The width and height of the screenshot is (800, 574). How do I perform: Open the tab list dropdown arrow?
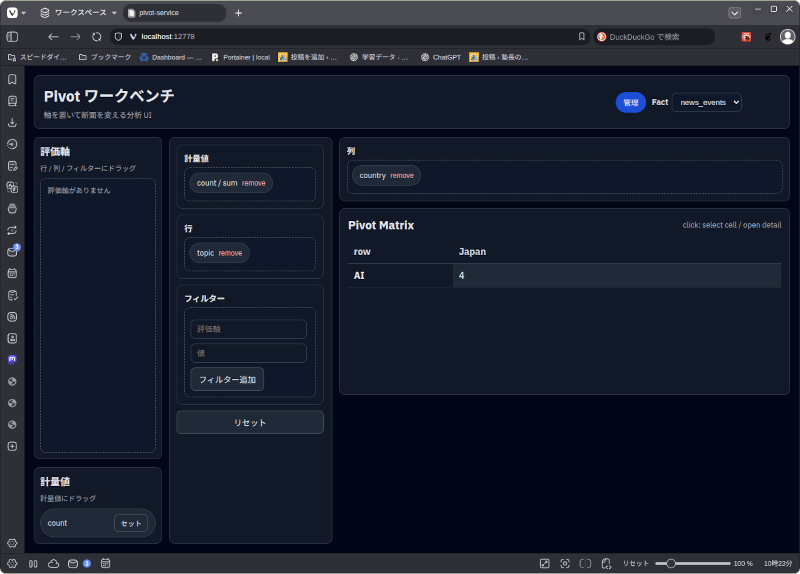[x=735, y=13]
